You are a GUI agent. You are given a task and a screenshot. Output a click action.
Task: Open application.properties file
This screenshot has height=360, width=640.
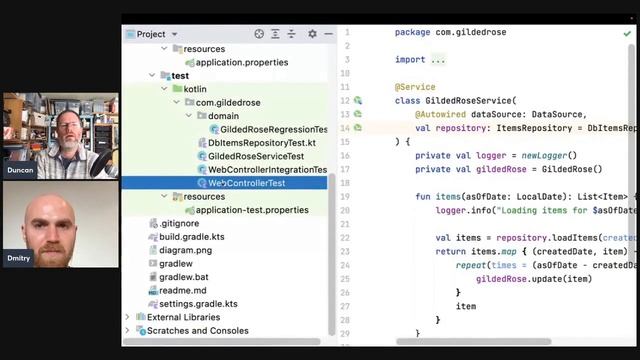pos(242,62)
